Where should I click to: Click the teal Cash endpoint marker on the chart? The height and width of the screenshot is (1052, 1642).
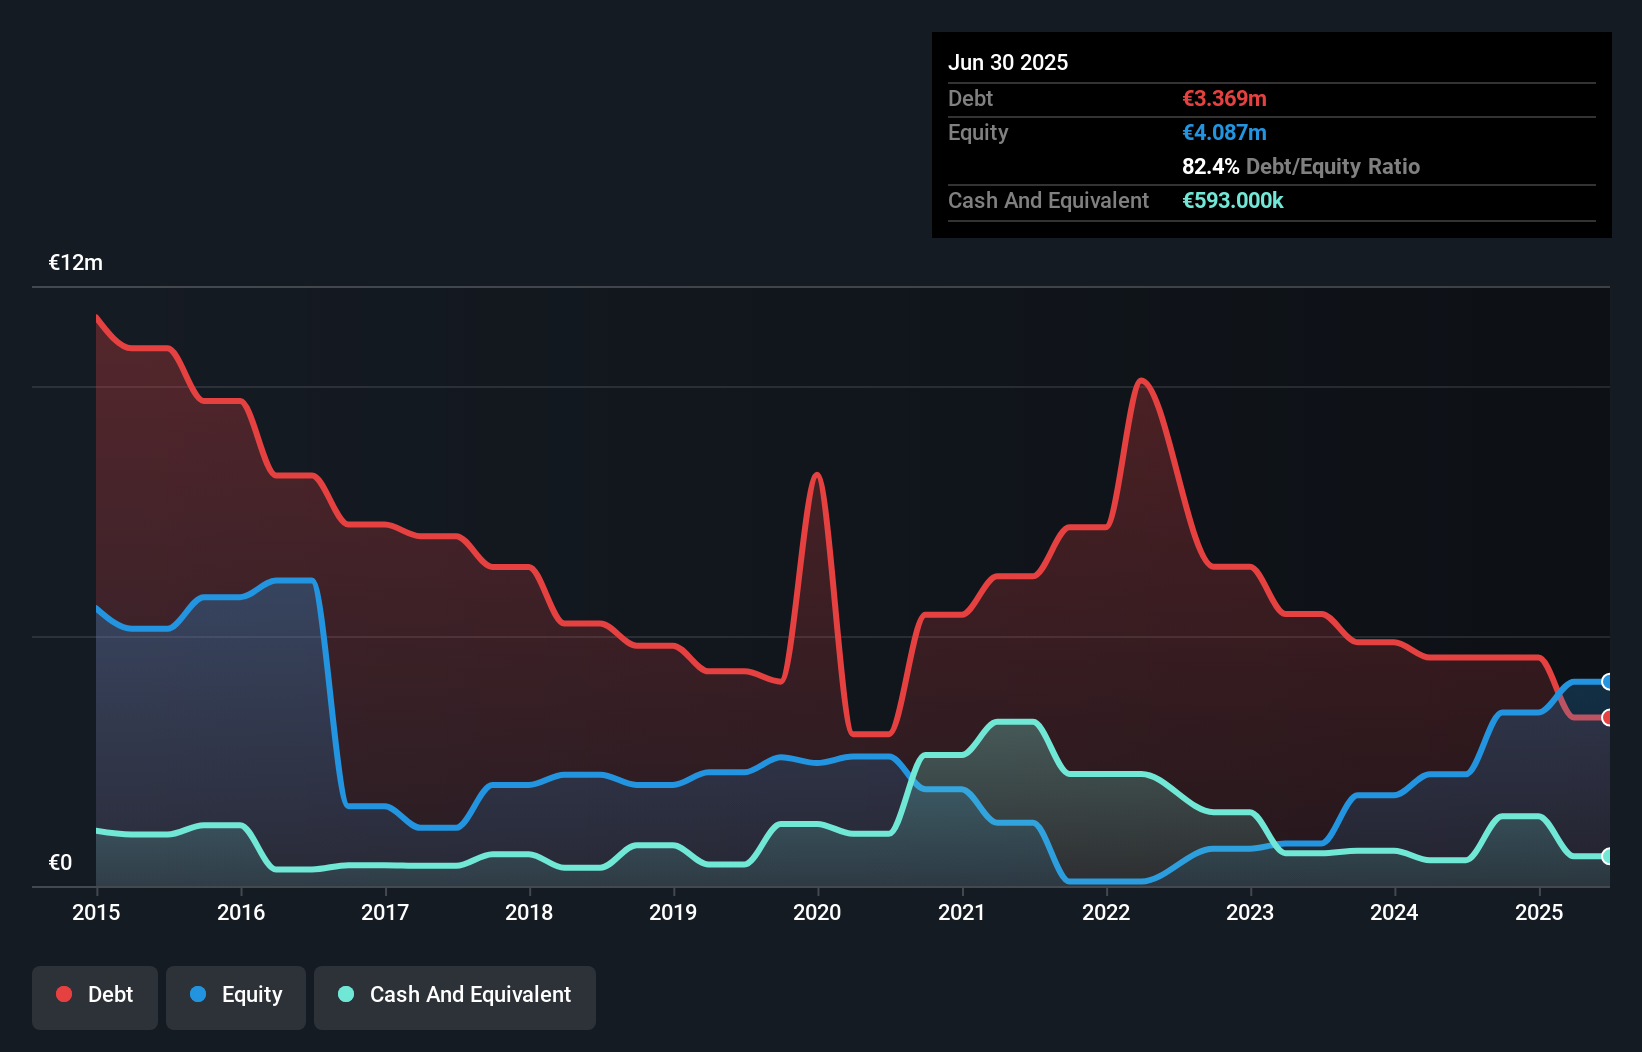pyautogui.click(x=1607, y=856)
